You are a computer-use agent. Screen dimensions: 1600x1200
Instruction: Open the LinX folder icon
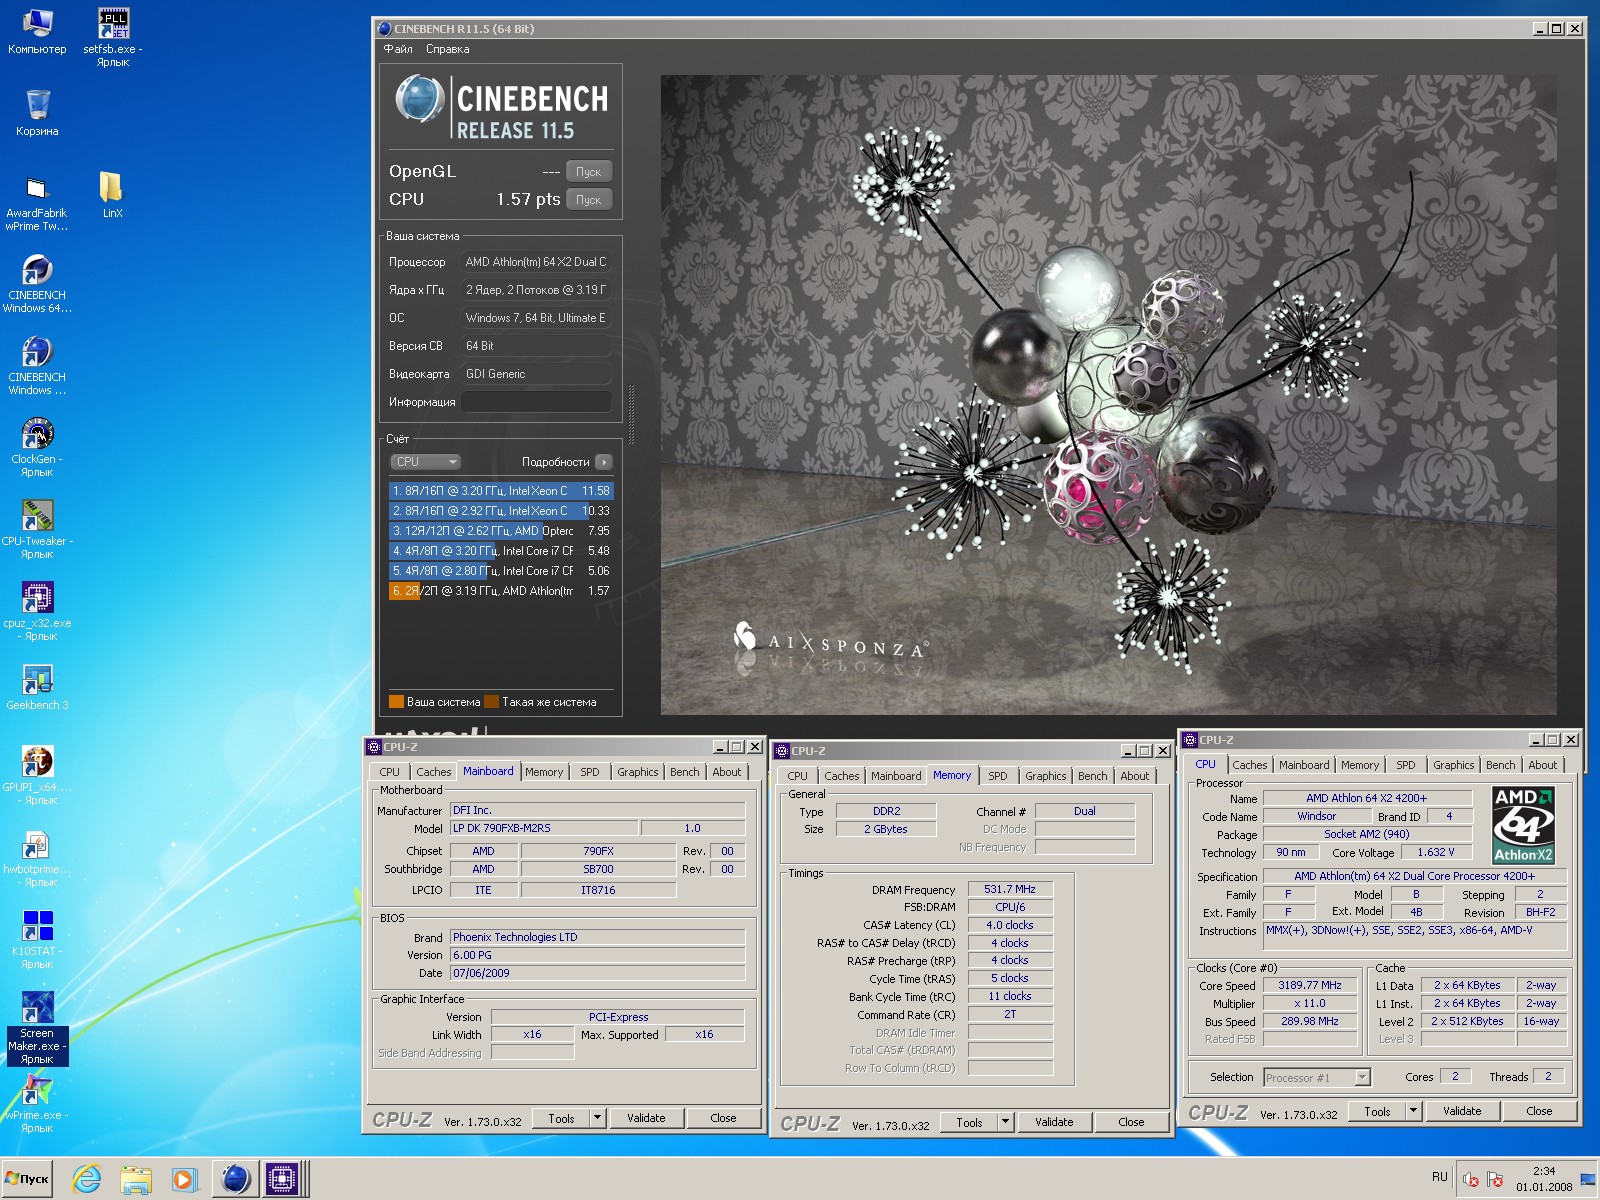[112, 195]
